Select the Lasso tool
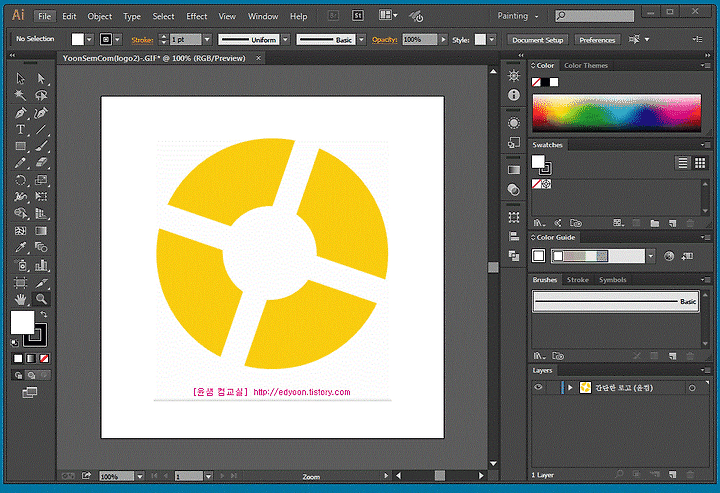 (41, 95)
